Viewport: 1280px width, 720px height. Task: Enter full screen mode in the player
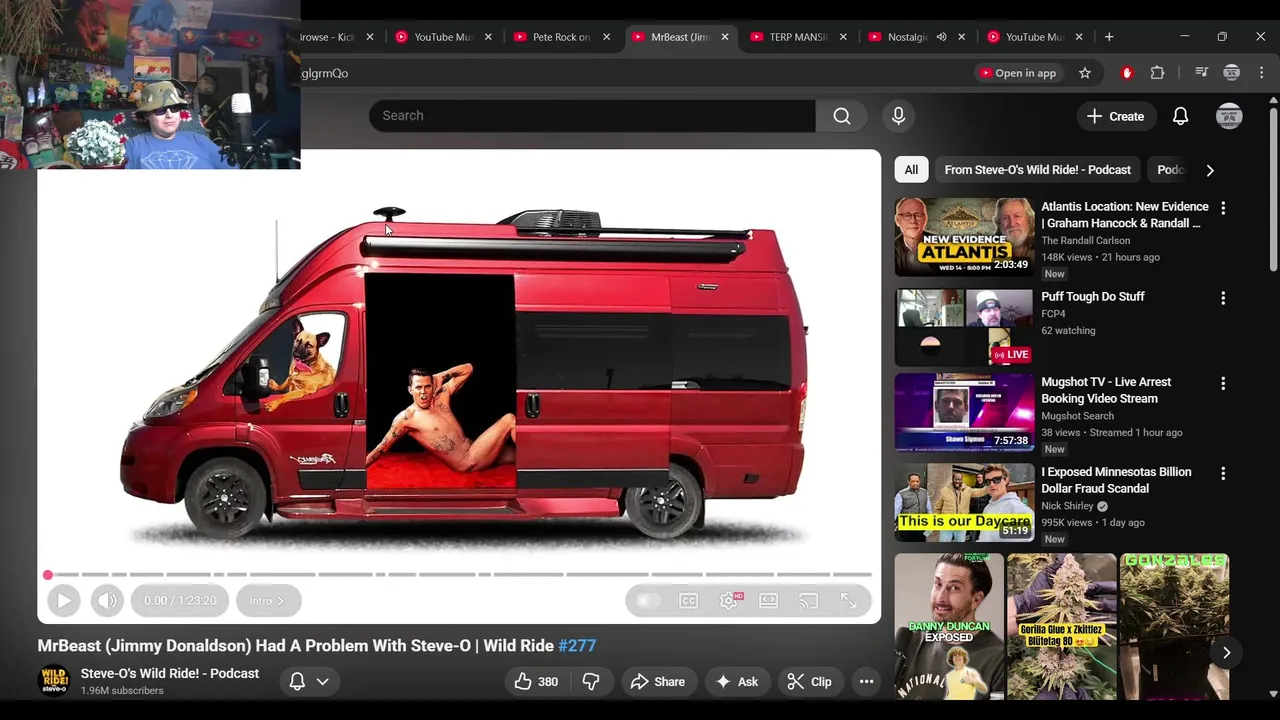(848, 601)
